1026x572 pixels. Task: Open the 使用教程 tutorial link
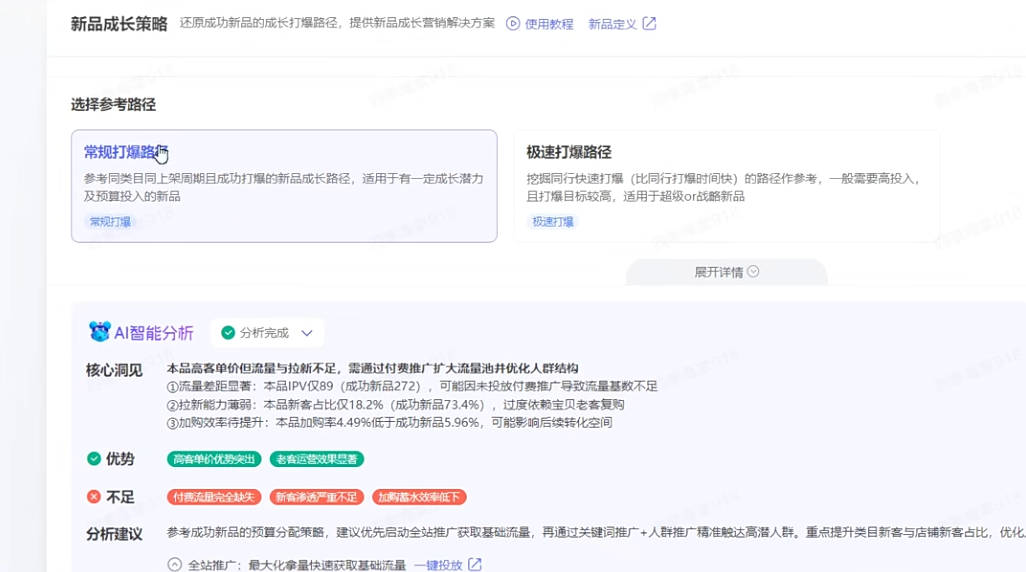pos(548,24)
